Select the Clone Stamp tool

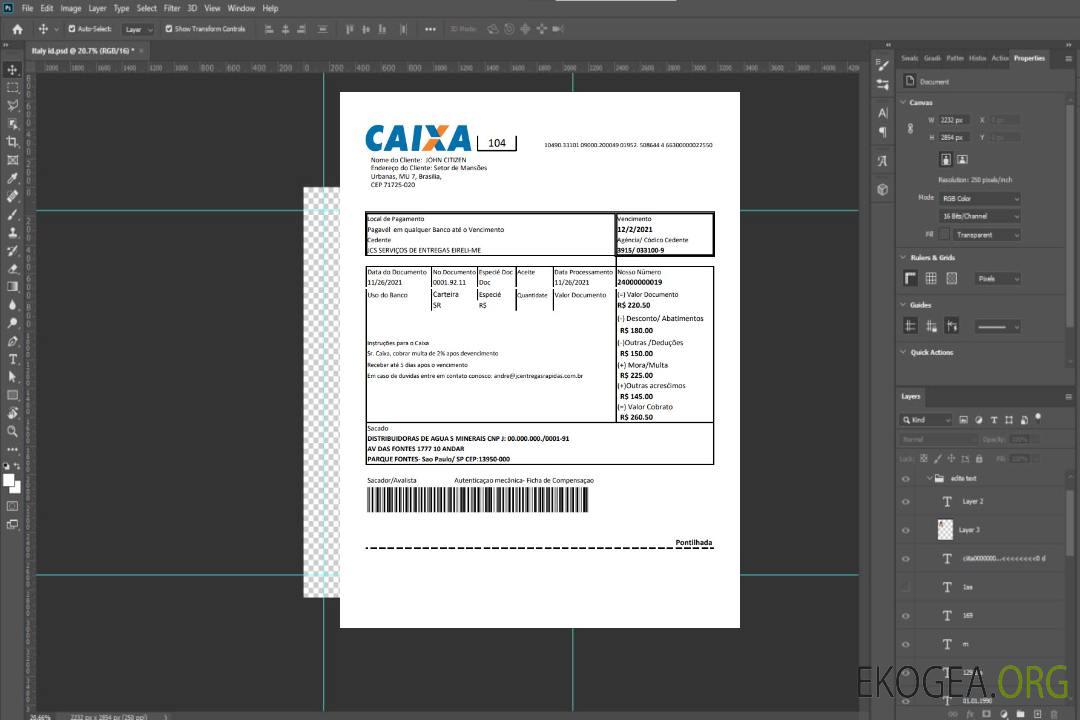tap(12, 233)
